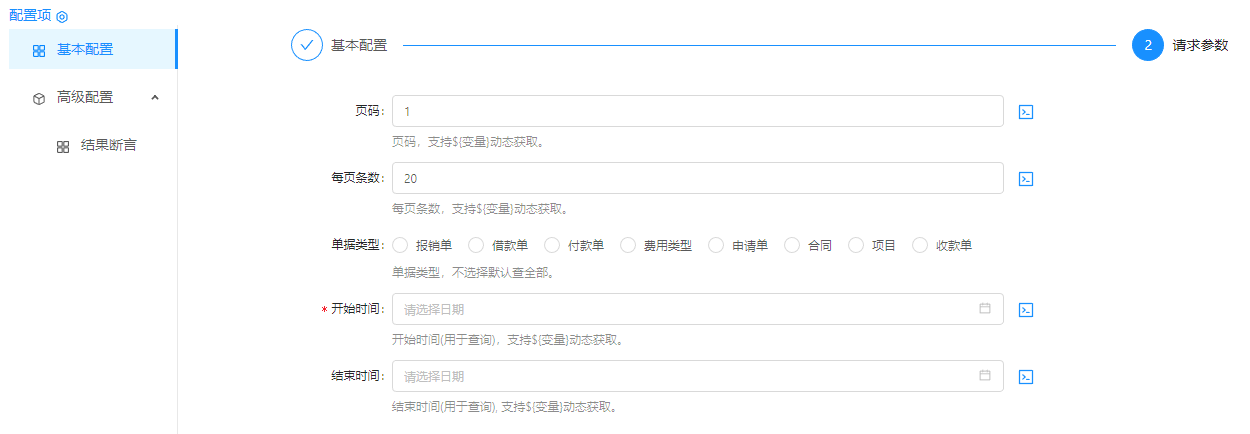This screenshot has height=434, width=1250.
Task: Select the 借款单 radio option
Action: [x=477, y=245]
